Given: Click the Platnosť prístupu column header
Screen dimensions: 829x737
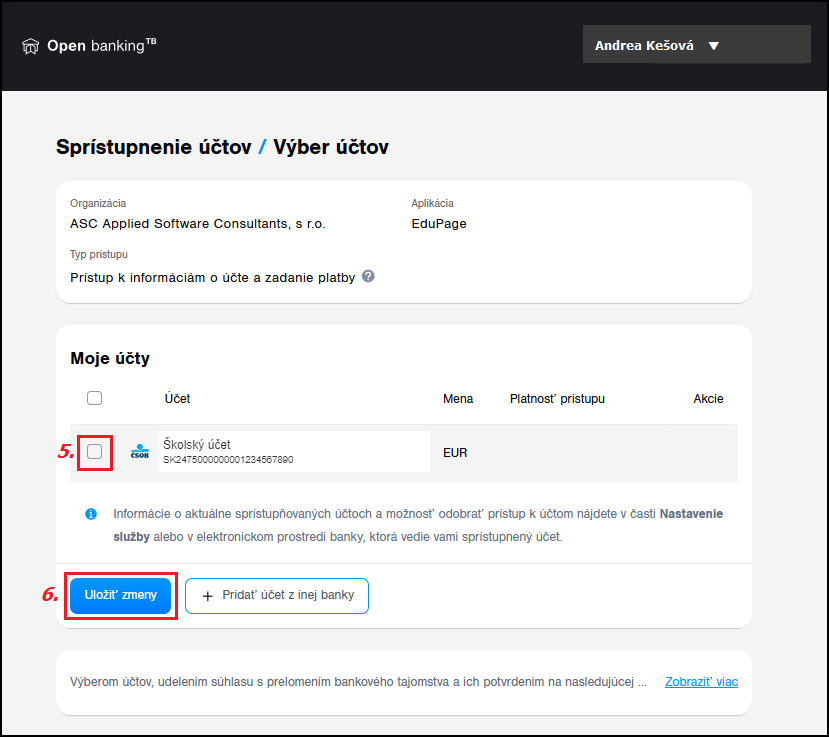Looking at the screenshot, I should [556, 399].
